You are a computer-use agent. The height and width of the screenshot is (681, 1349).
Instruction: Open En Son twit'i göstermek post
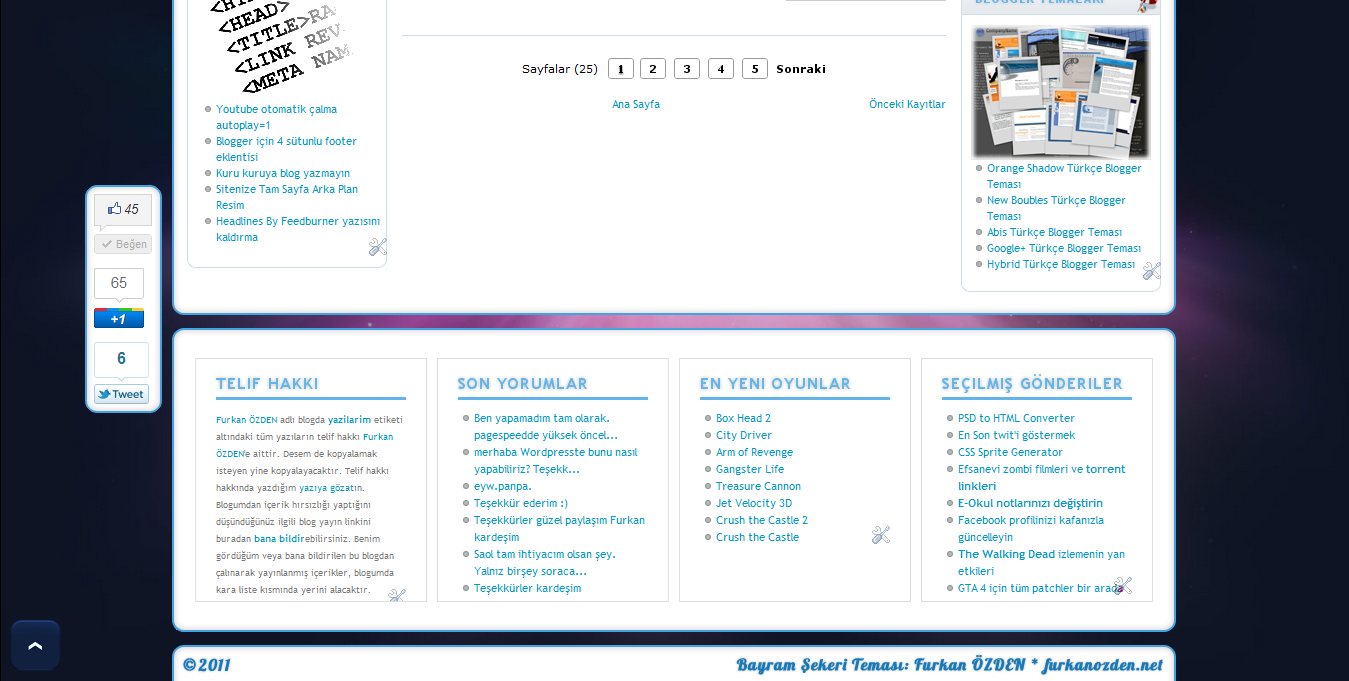coord(1016,435)
